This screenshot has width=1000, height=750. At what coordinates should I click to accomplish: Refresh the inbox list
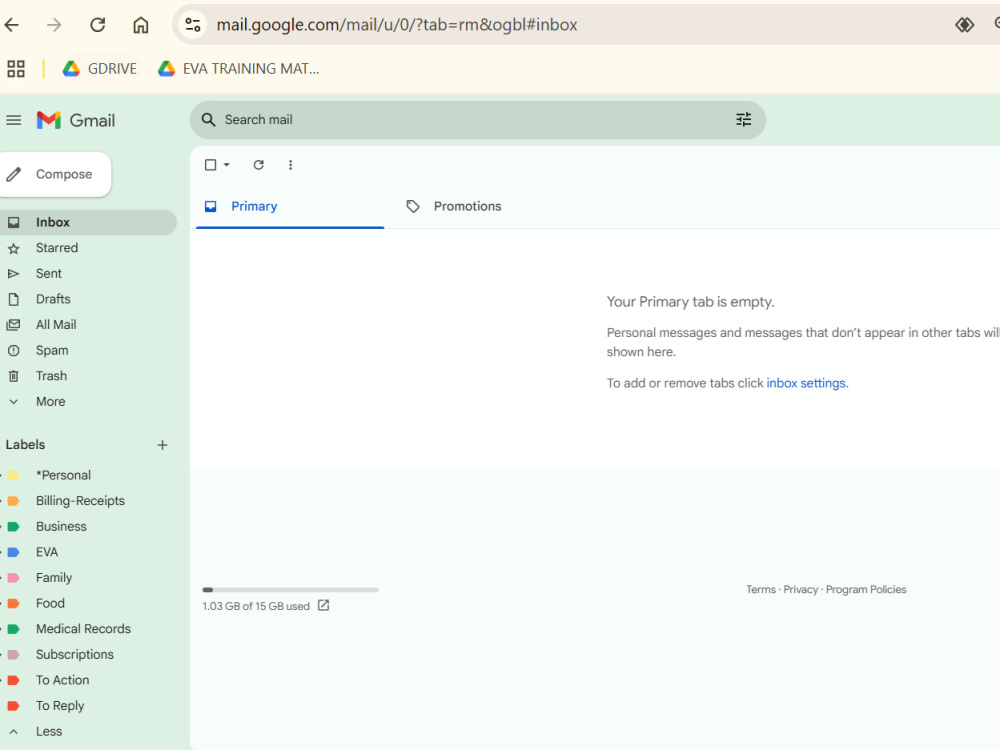coord(258,165)
